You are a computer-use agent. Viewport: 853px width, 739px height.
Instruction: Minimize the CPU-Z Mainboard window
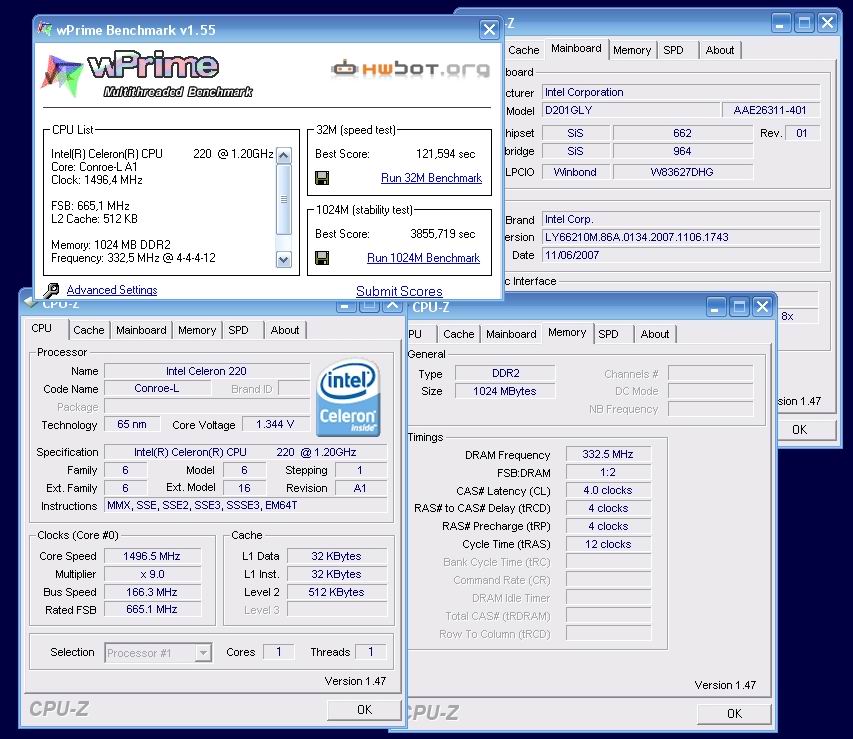pyautogui.click(x=781, y=23)
